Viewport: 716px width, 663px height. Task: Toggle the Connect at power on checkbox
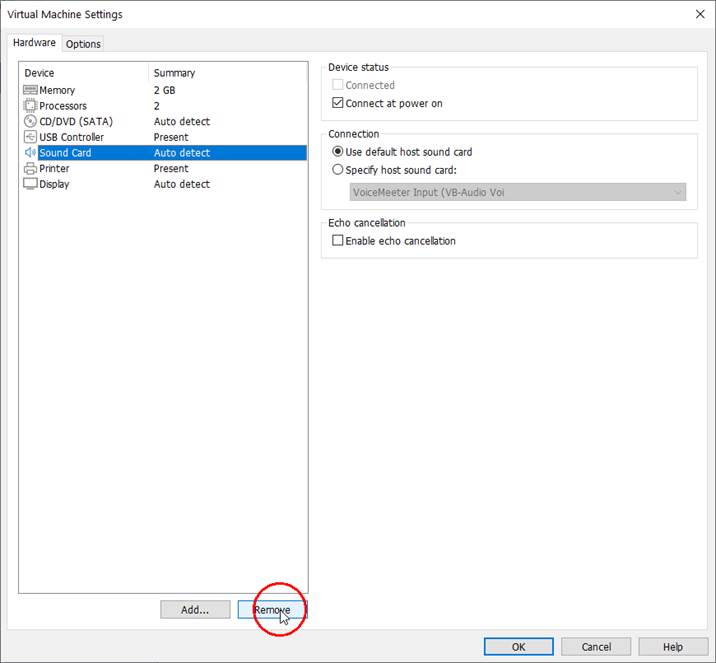[x=337, y=103]
